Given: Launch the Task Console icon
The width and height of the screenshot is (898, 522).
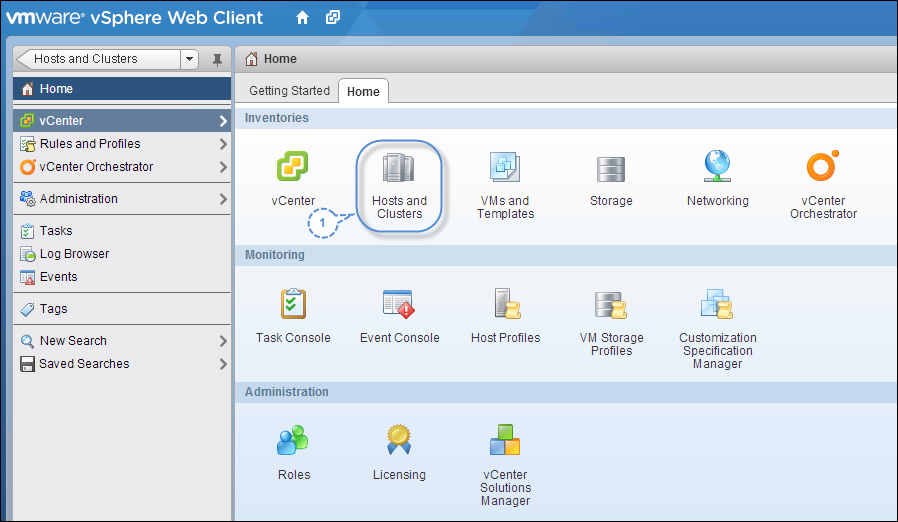Looking at the screenshot, I should coord(293,304).
